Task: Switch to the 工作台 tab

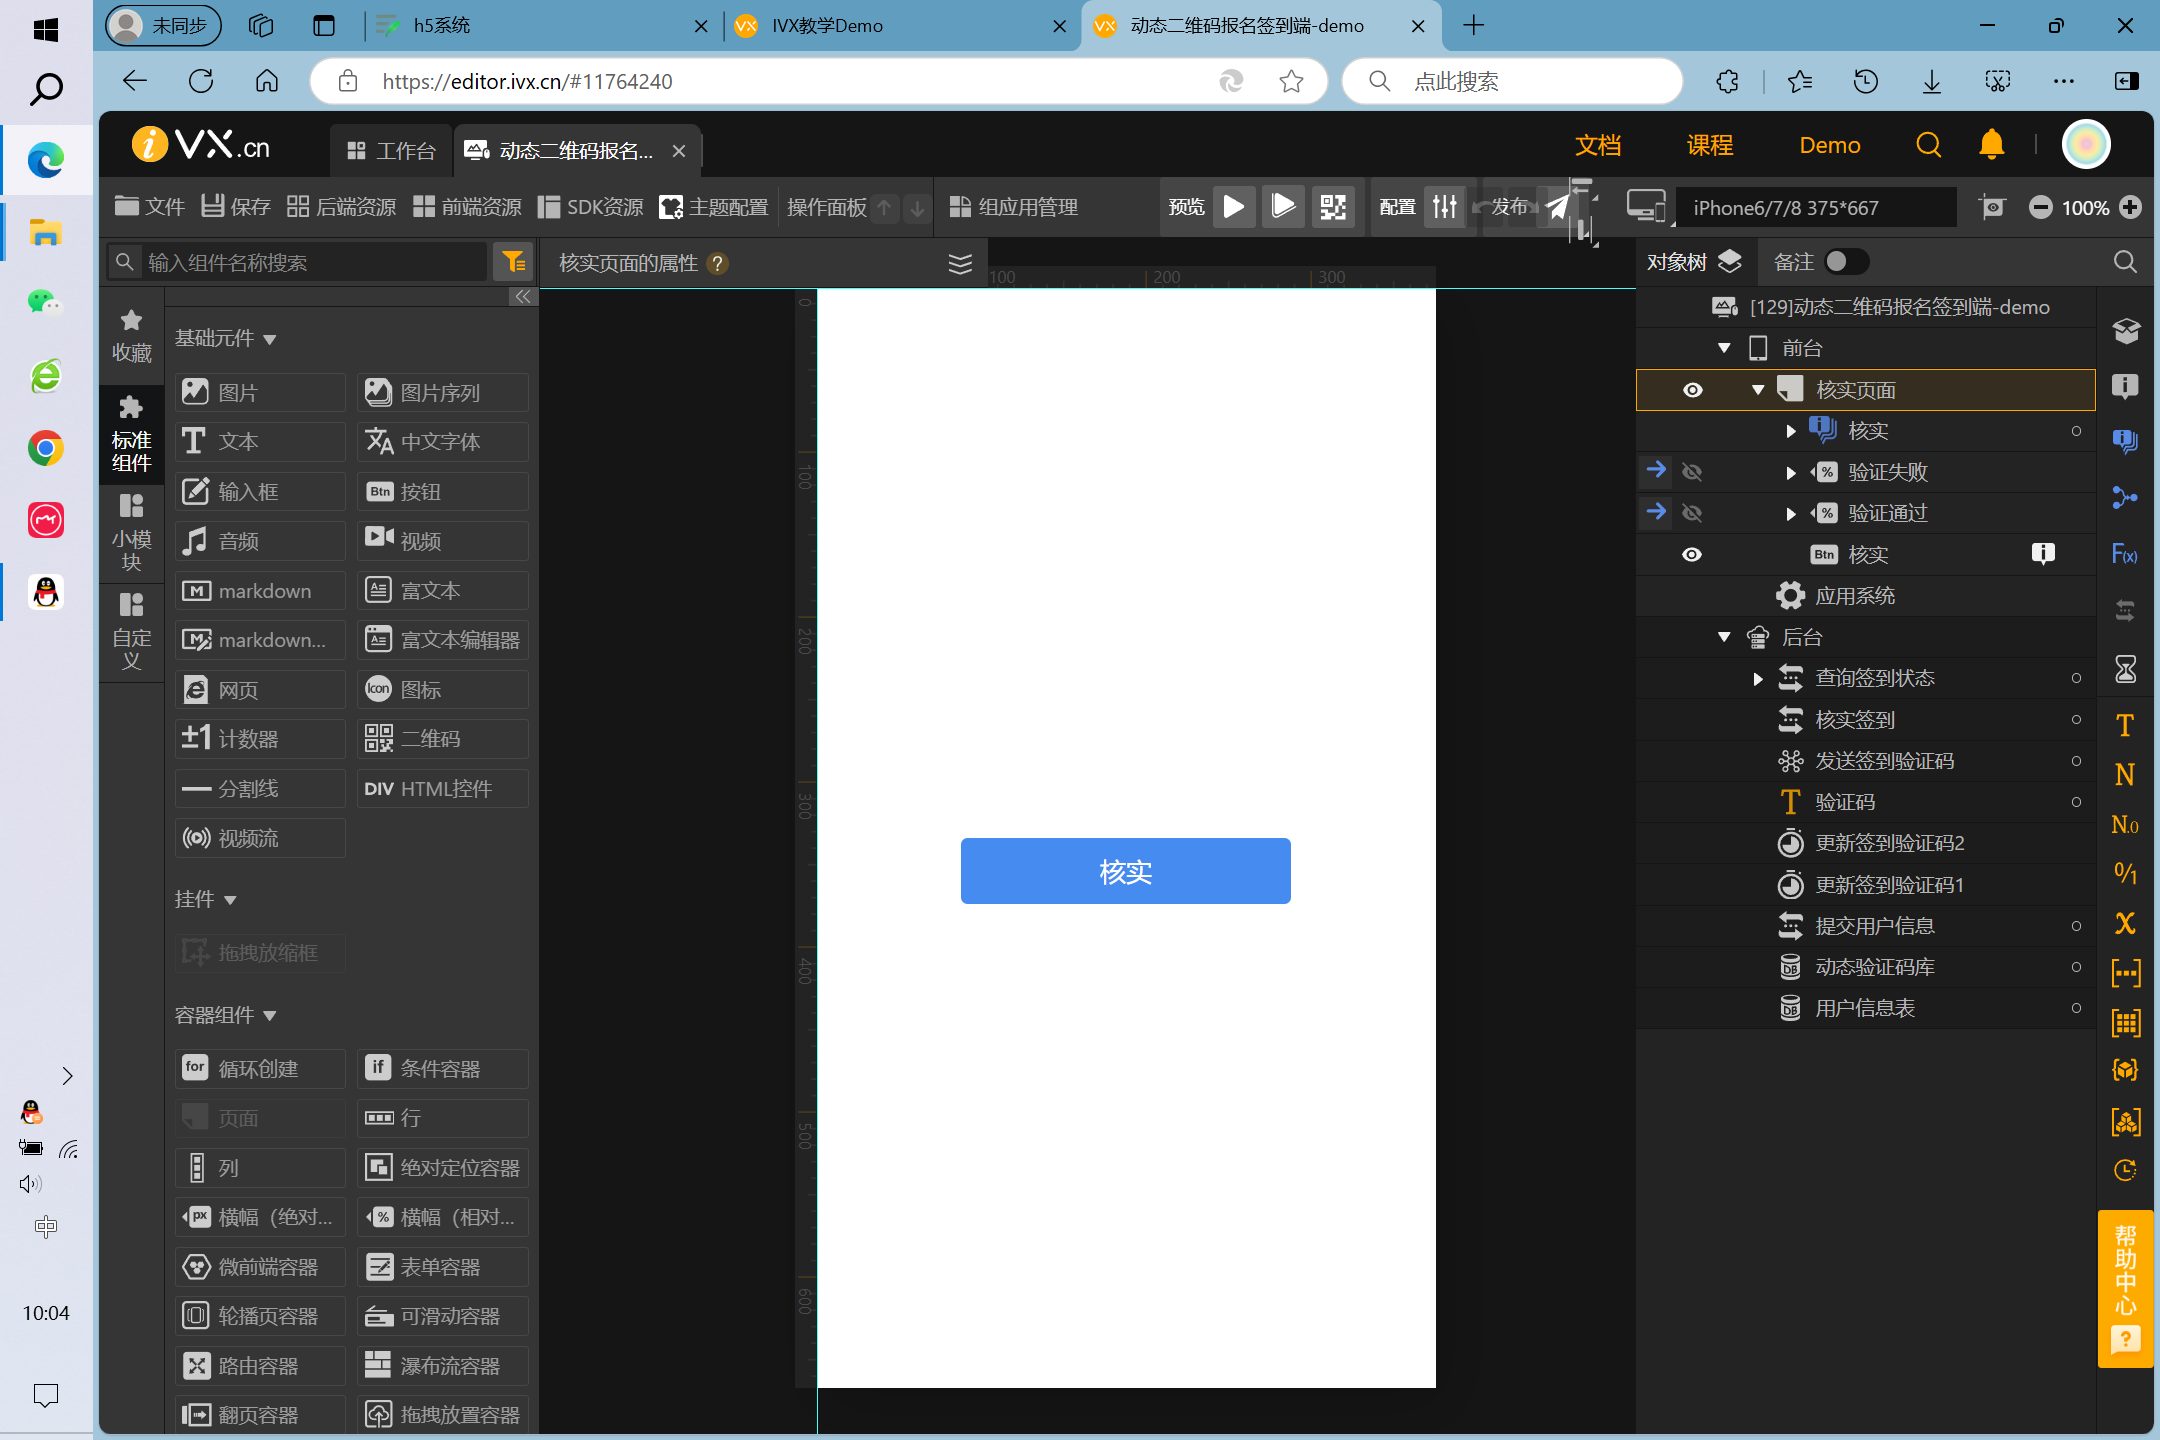Action: coord(392,151)
